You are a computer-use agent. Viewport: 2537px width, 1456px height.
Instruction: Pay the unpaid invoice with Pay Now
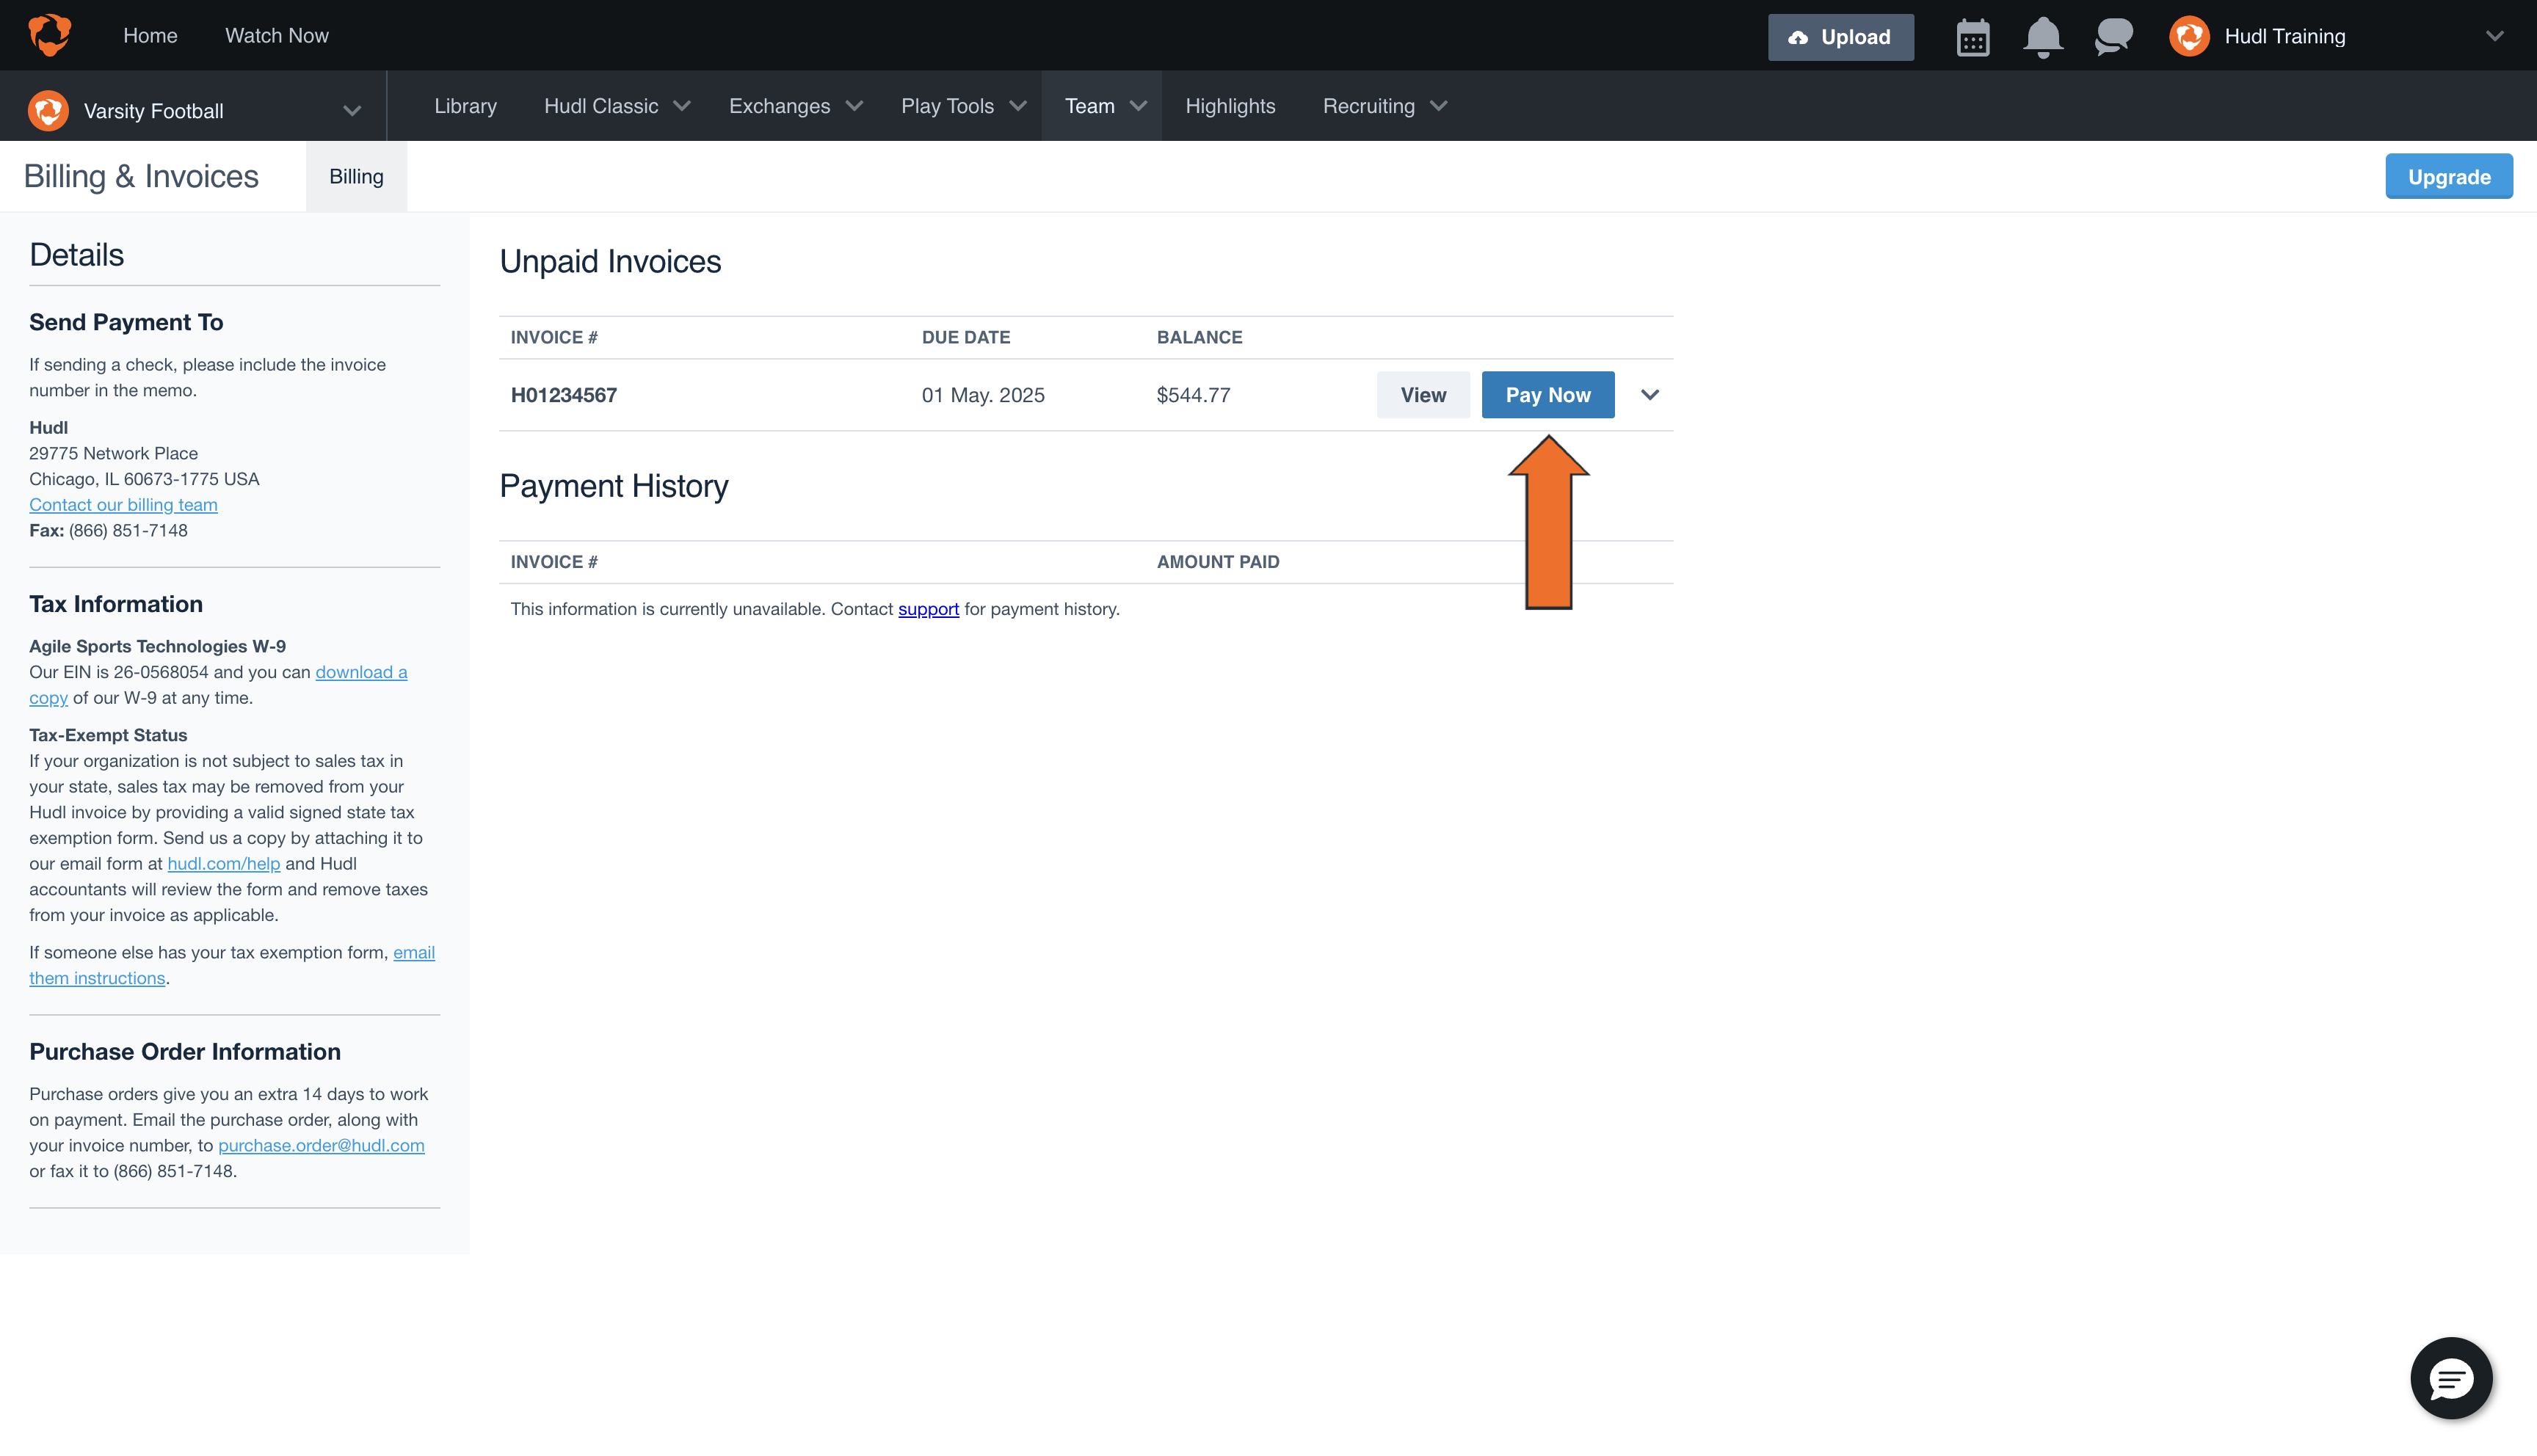[1547, 394]
